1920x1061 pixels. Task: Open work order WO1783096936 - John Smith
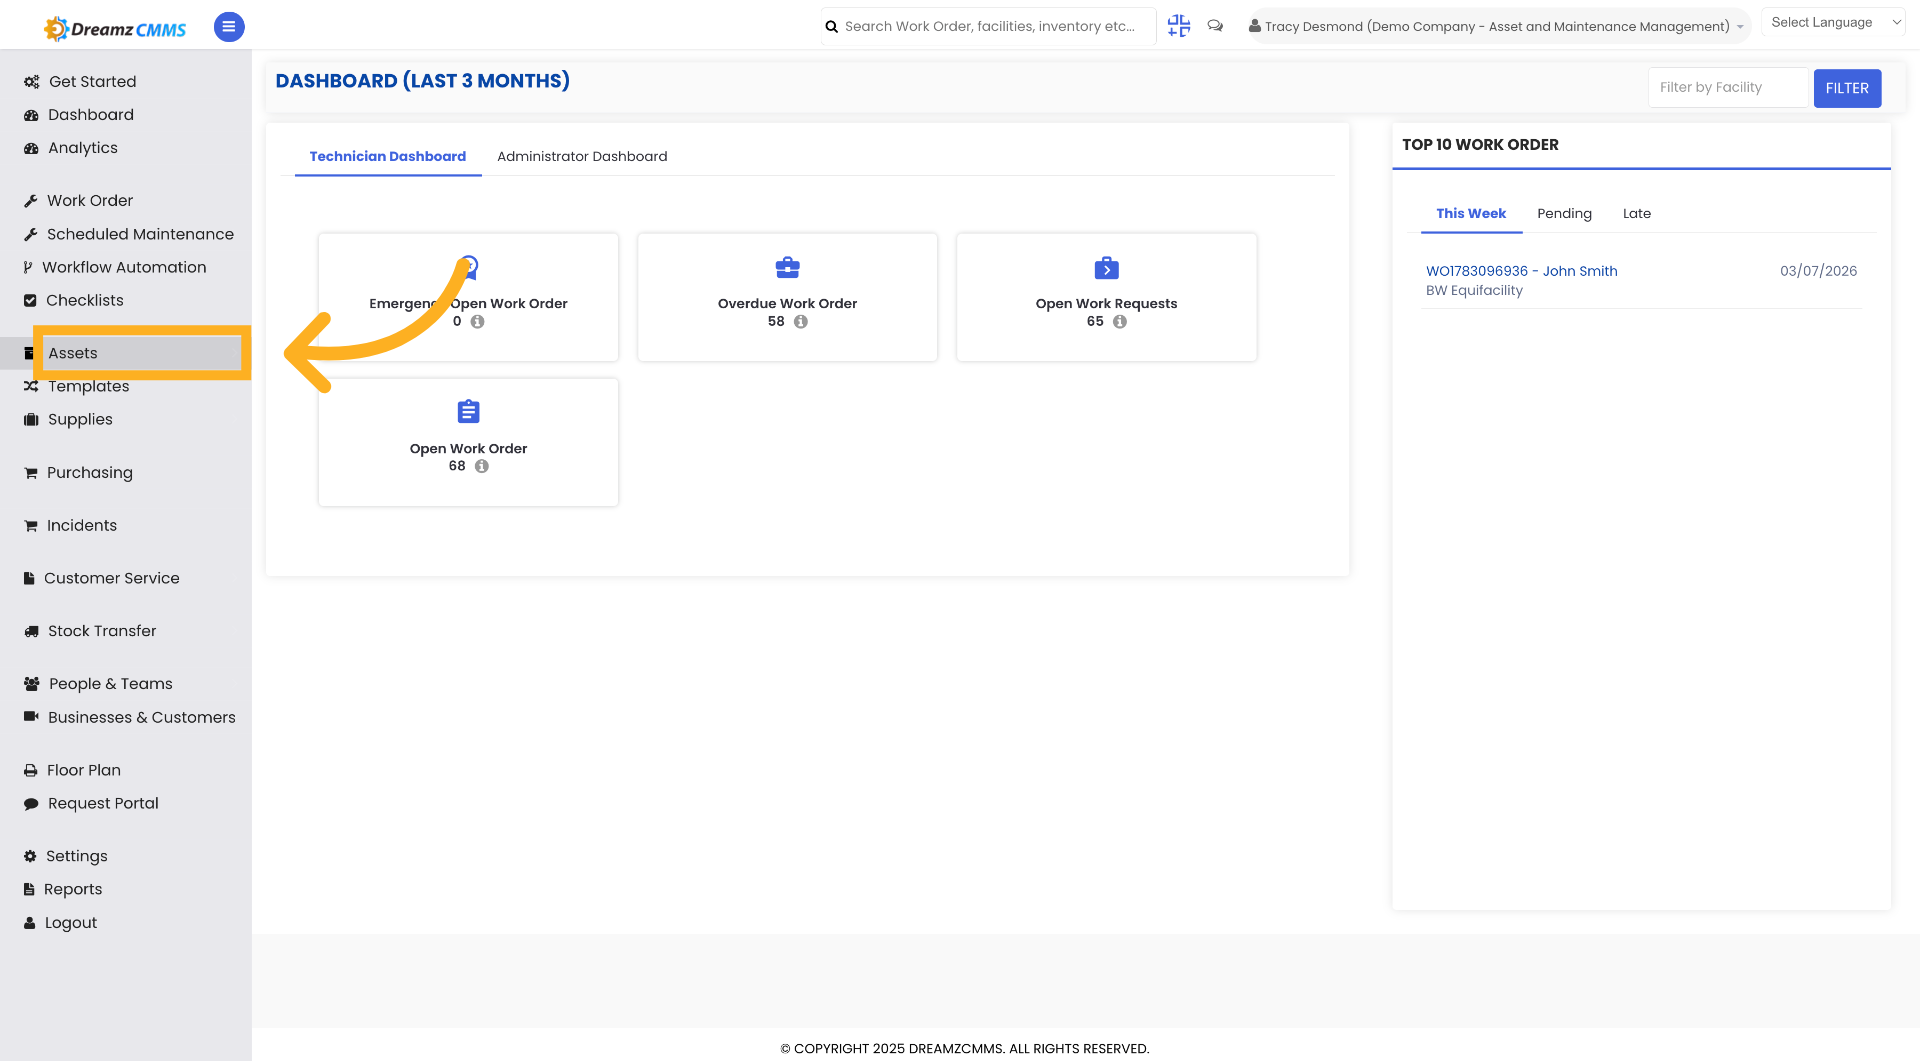[1521, 271]
